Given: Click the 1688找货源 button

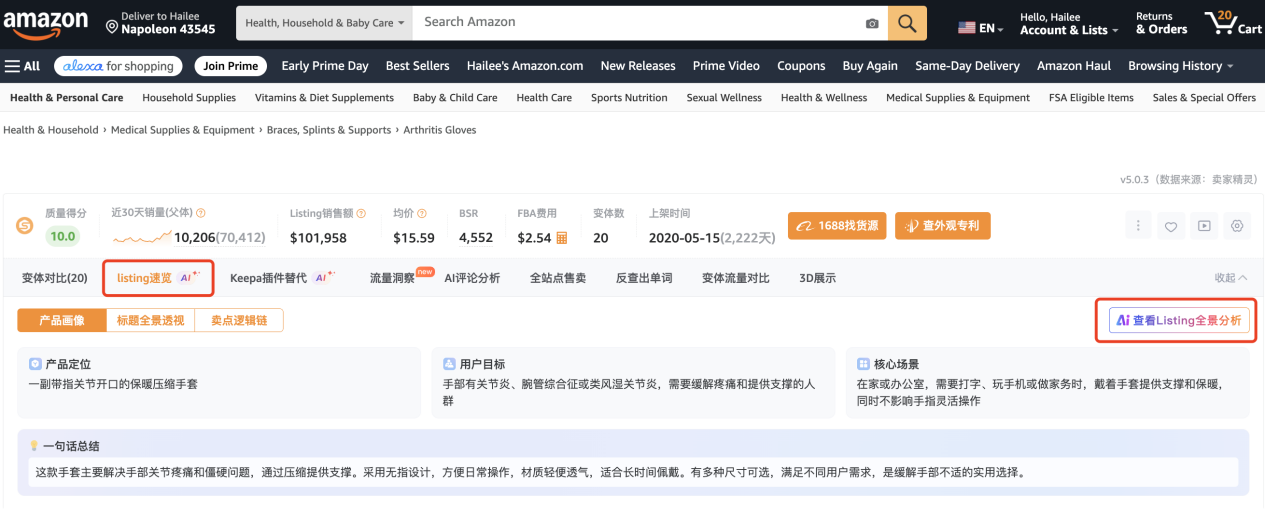Looking at the screenshot, I should [x=837, y=226].
